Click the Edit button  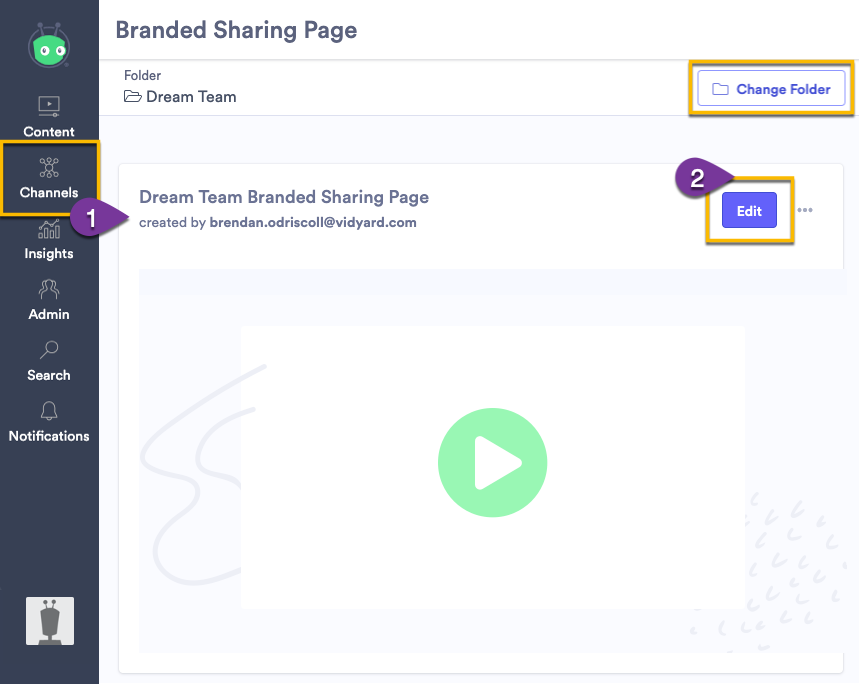coord(749,210)
